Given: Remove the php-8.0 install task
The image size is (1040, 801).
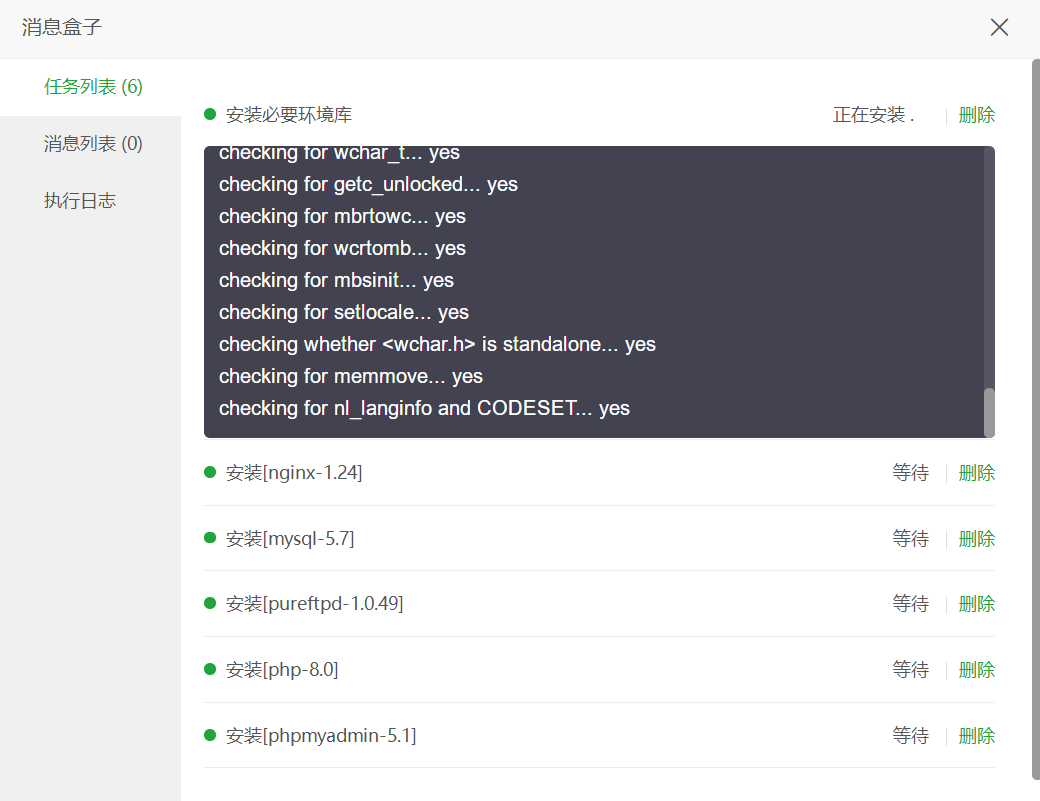Looking at the screenshot, I should pos(976,670).
